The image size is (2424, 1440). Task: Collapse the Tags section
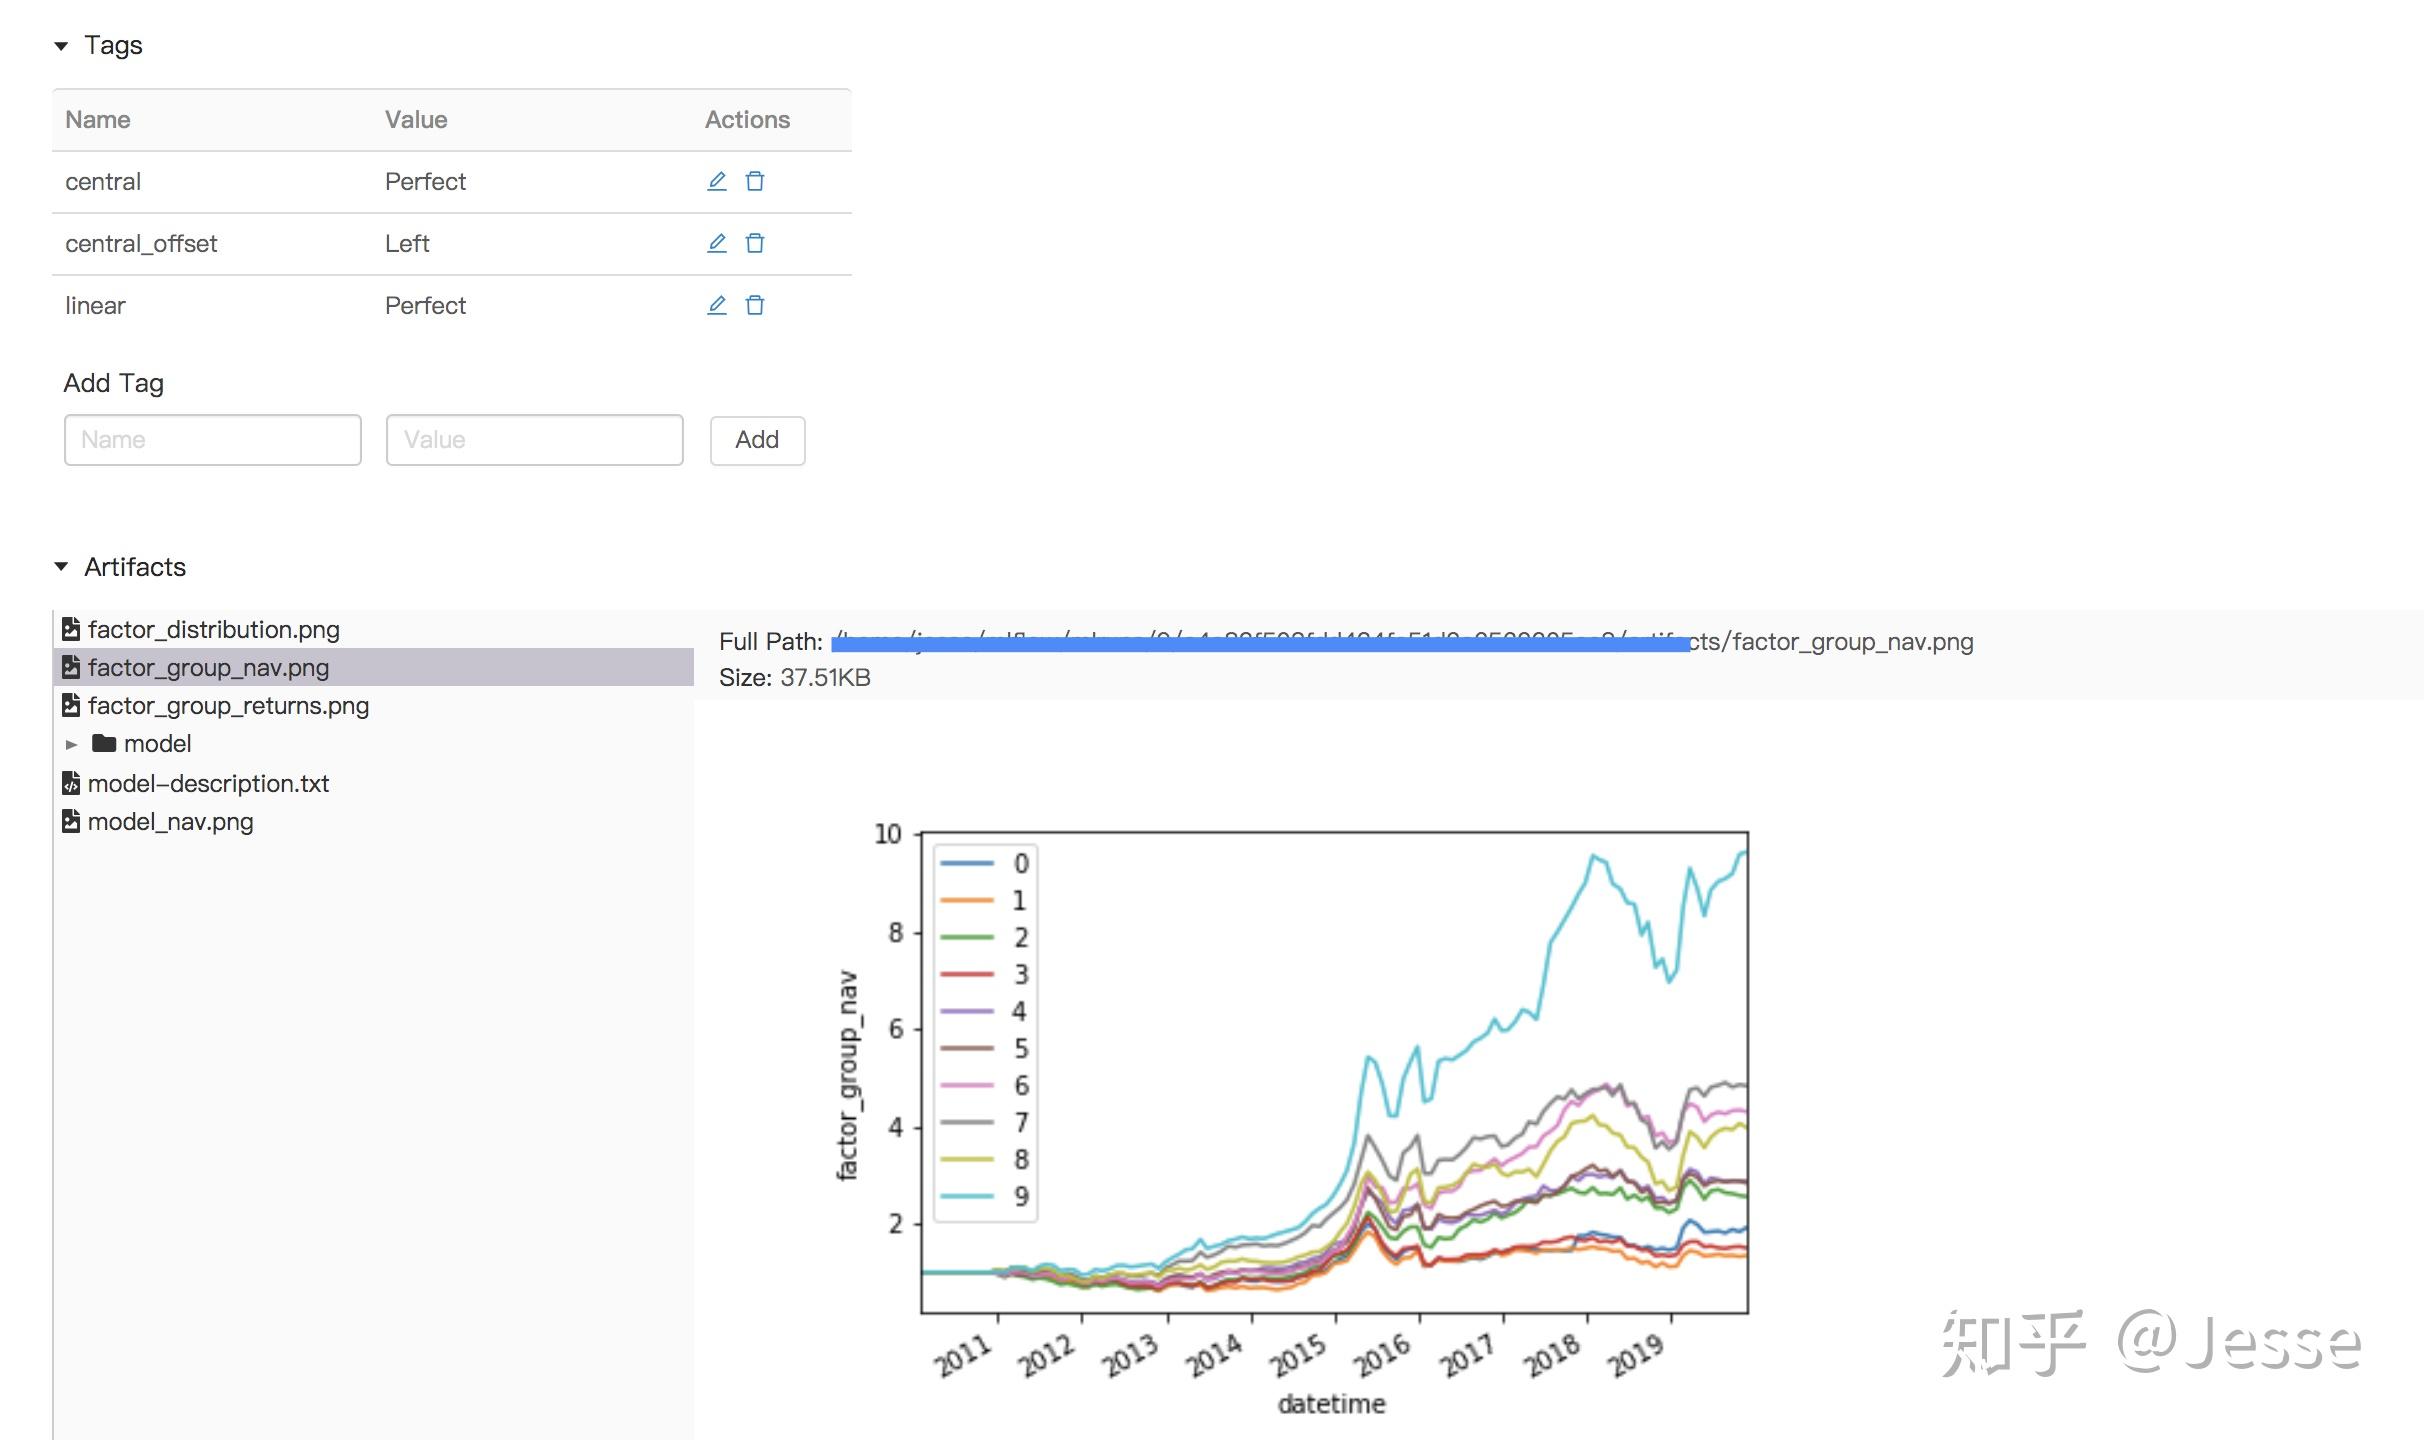click(x=61, y=46)
